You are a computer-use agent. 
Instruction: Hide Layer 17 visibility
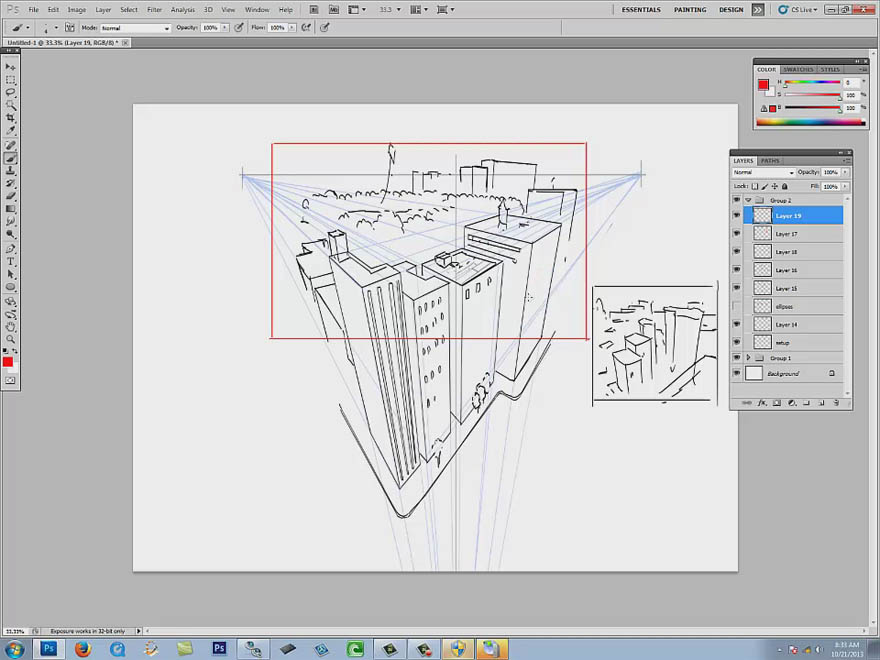click(x=736, y=233)
